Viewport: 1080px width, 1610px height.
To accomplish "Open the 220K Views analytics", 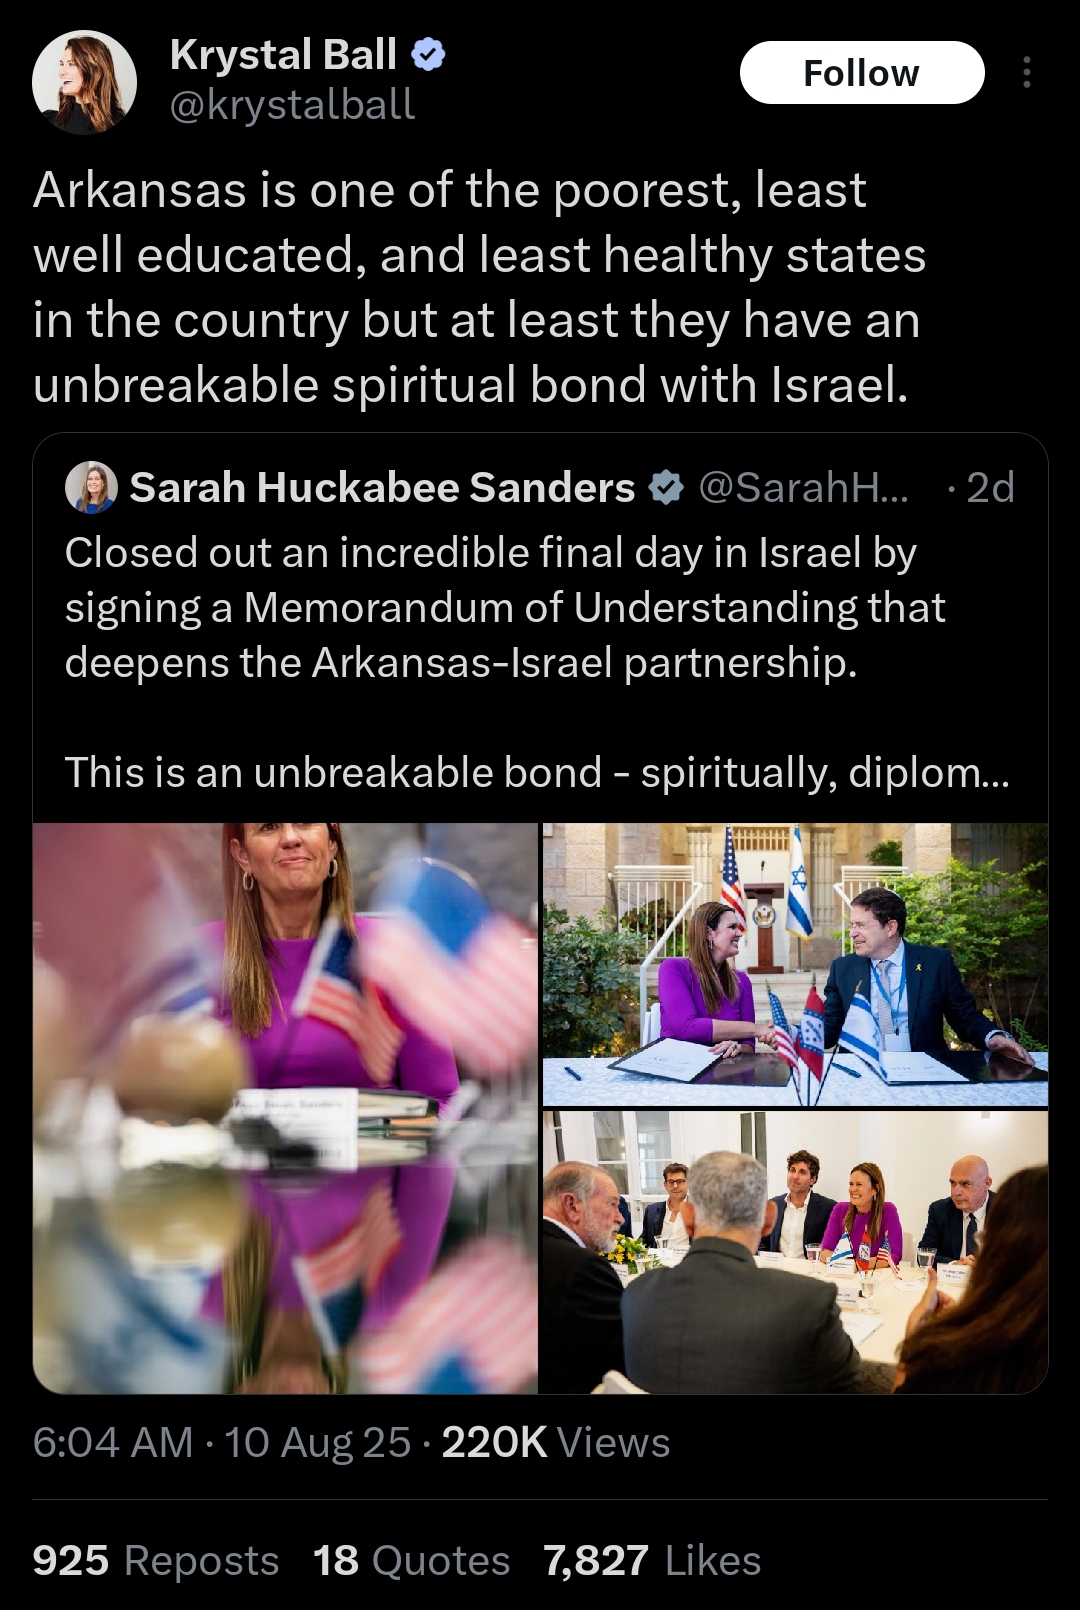I will (x=556, y=1442).
